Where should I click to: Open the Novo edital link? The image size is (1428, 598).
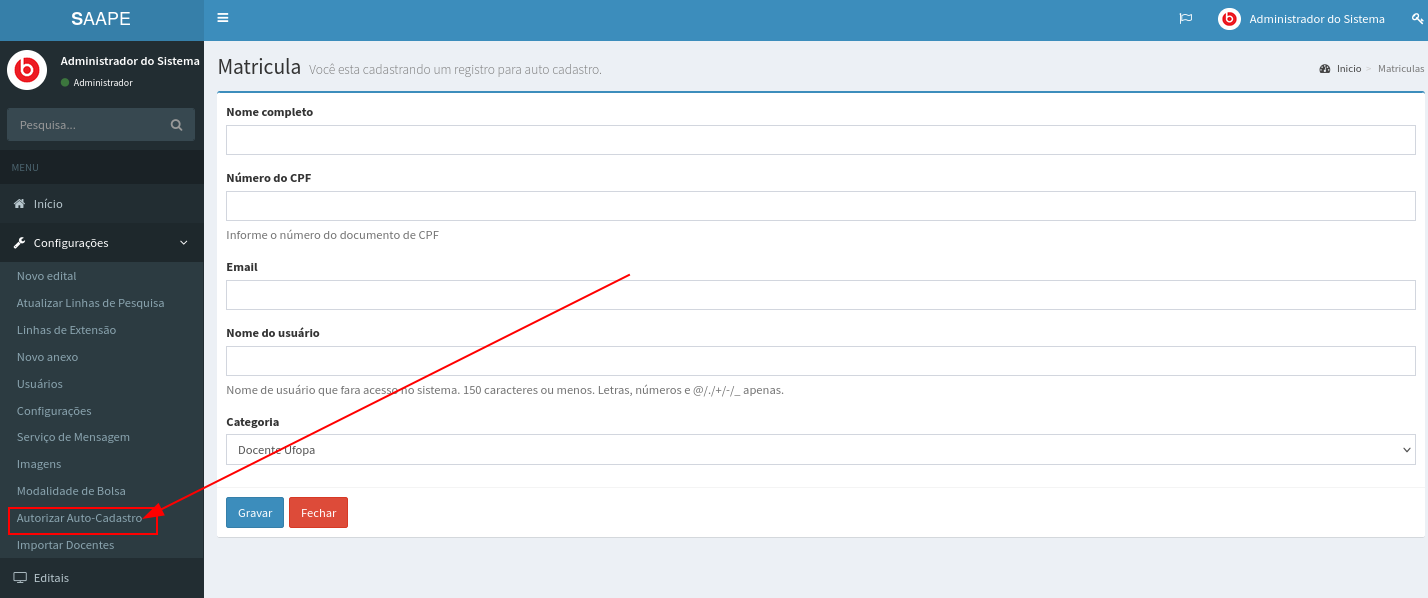click(47, 276)
